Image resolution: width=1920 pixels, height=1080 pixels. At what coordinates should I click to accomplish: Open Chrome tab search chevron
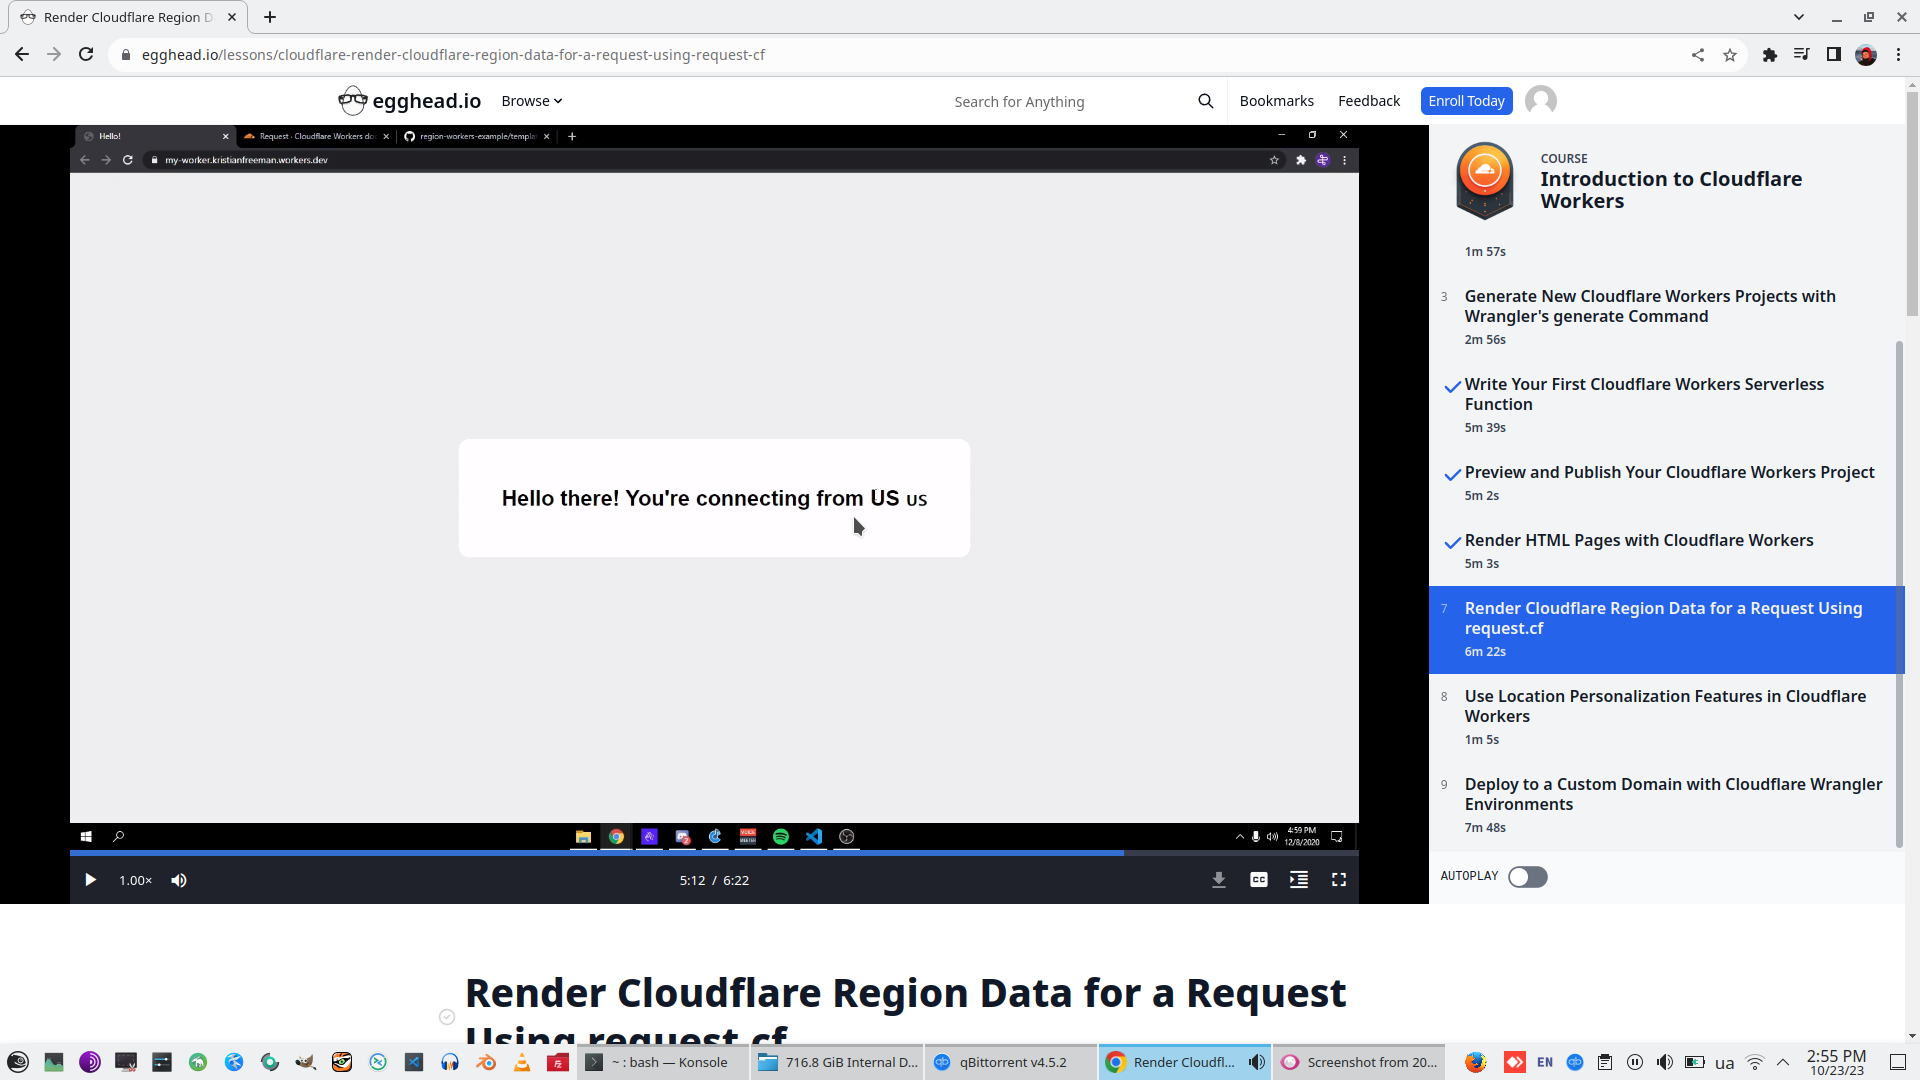point(1798,17)
